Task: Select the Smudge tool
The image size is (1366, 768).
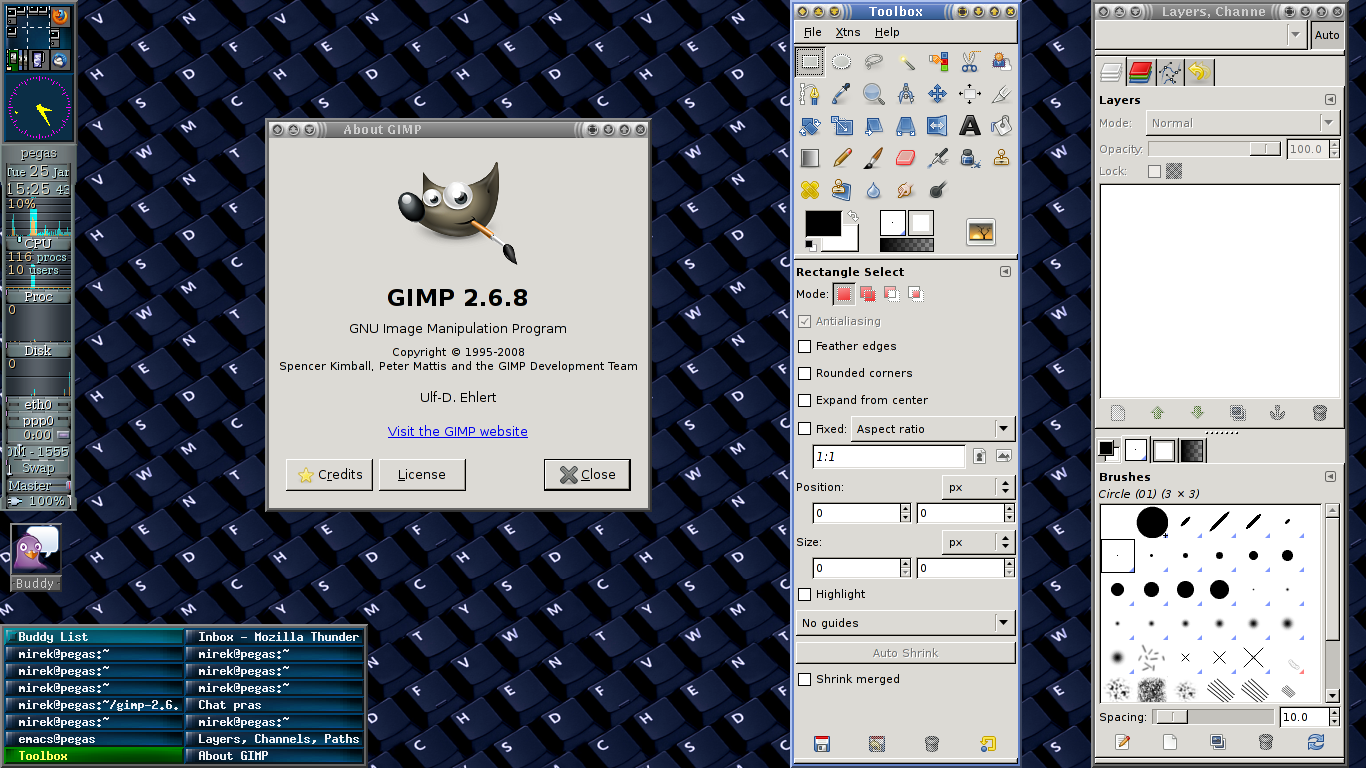Action: [906, 190]
